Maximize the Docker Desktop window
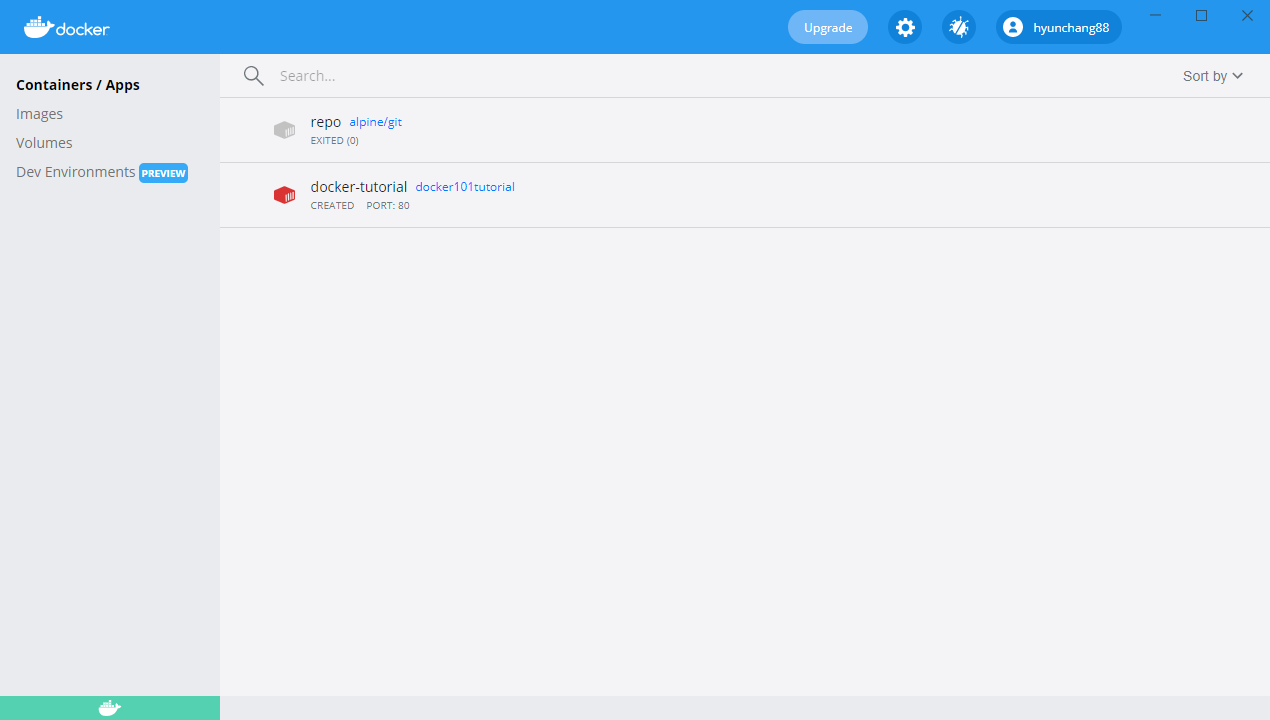Viewport: 1270px width, 720px height. coord(1202,15)
